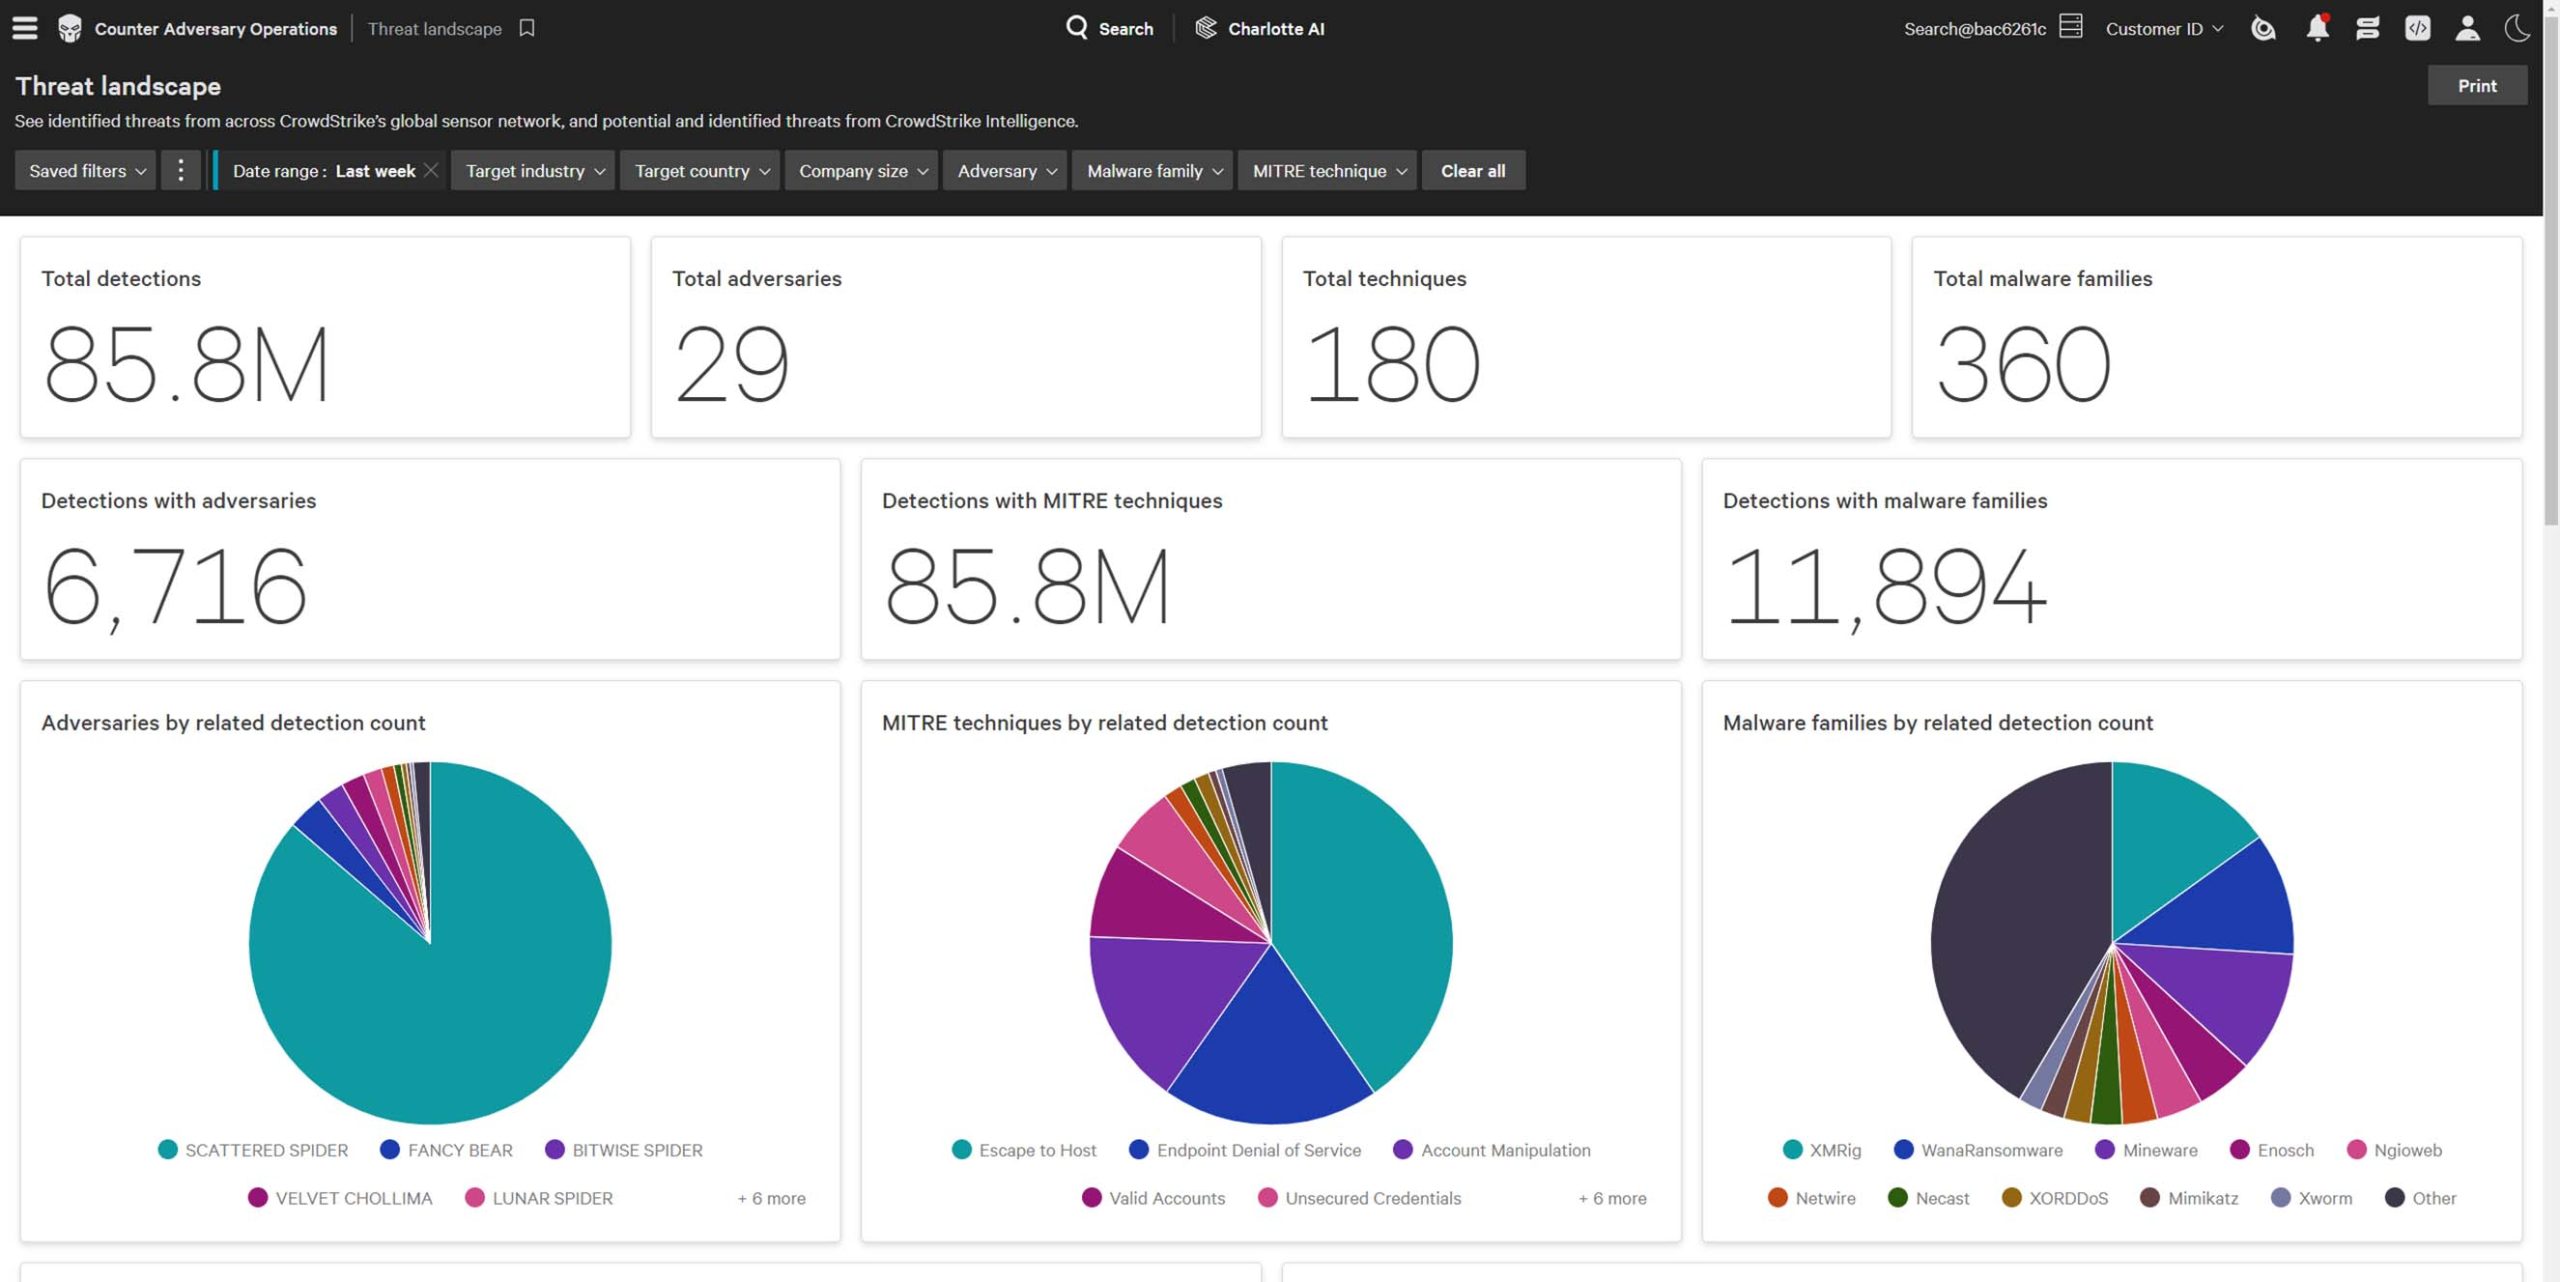The image size is (2560, 1282).
Task: Toggle VELVET CHOLLIMA legend entry
Action: click(x=340, y=1197)
